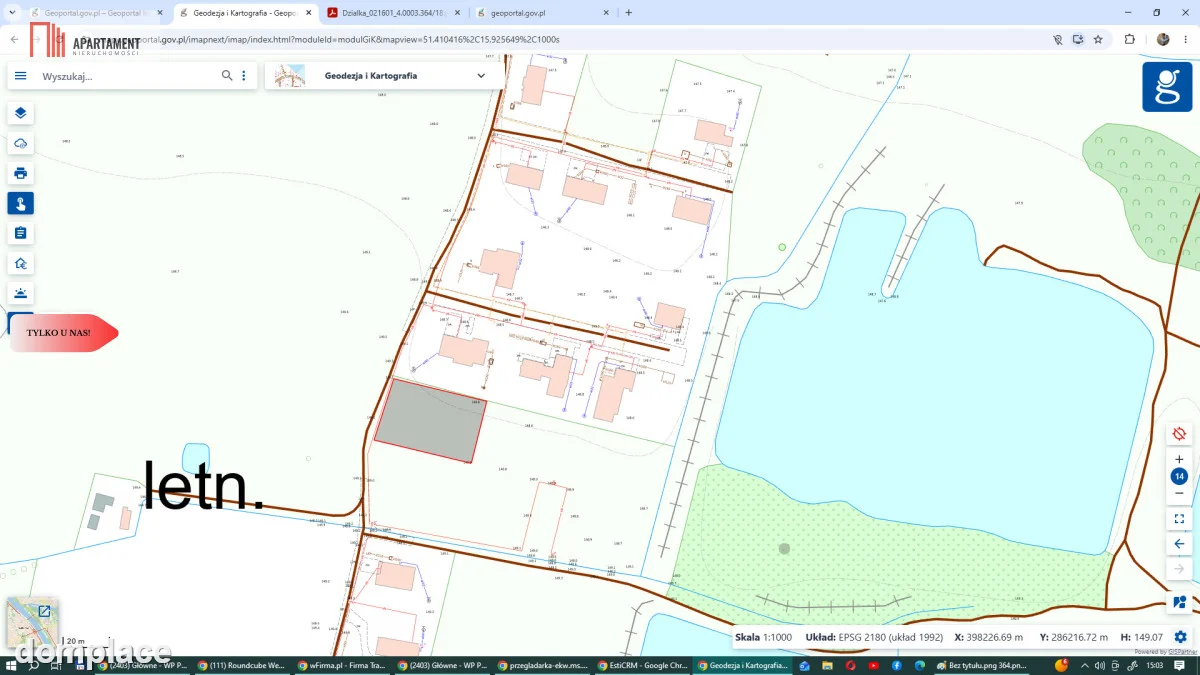Switch to Dzialka_021601 PDF tab
Viewport: 1200px width, 675px height.
pos(392,13)
